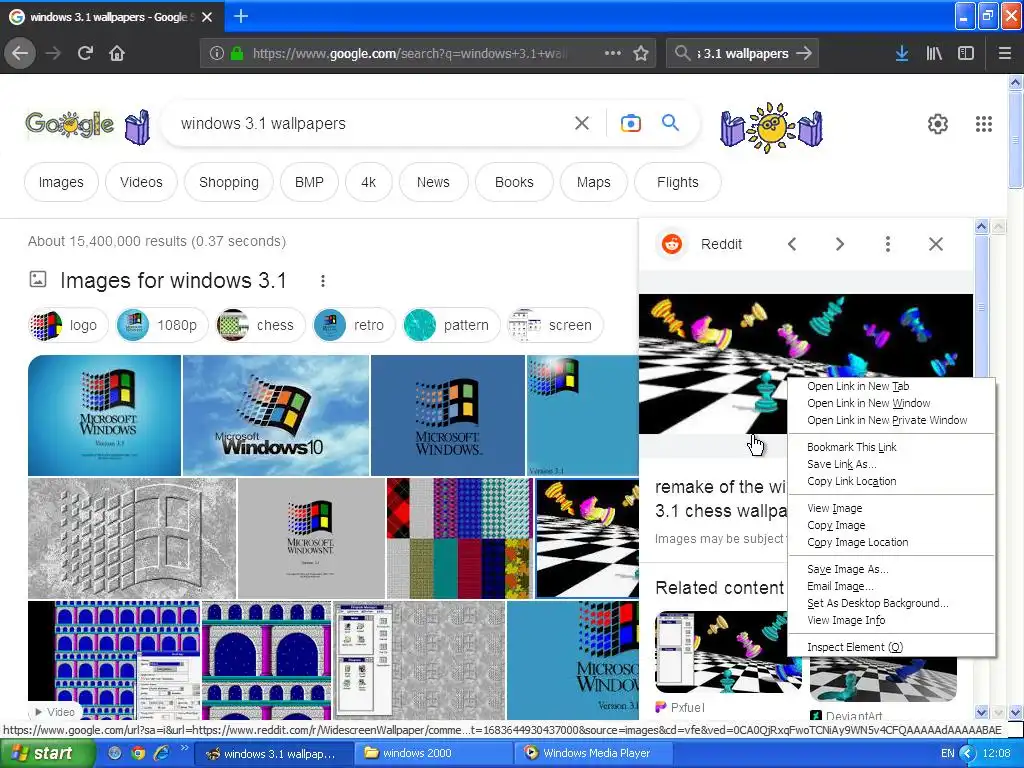This screenshot has height=768, width=1024.
Task: Select Copy Link Location
Action: [x=891, y=481]
